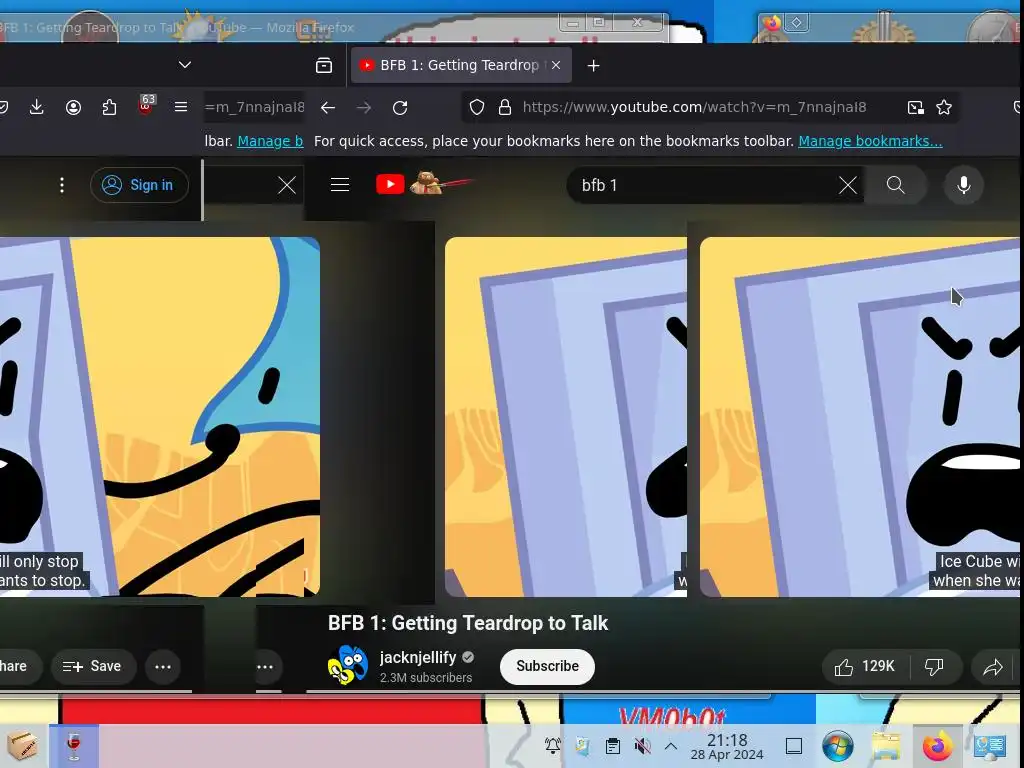Open the jacknjellify channel name link

[418, 657]
